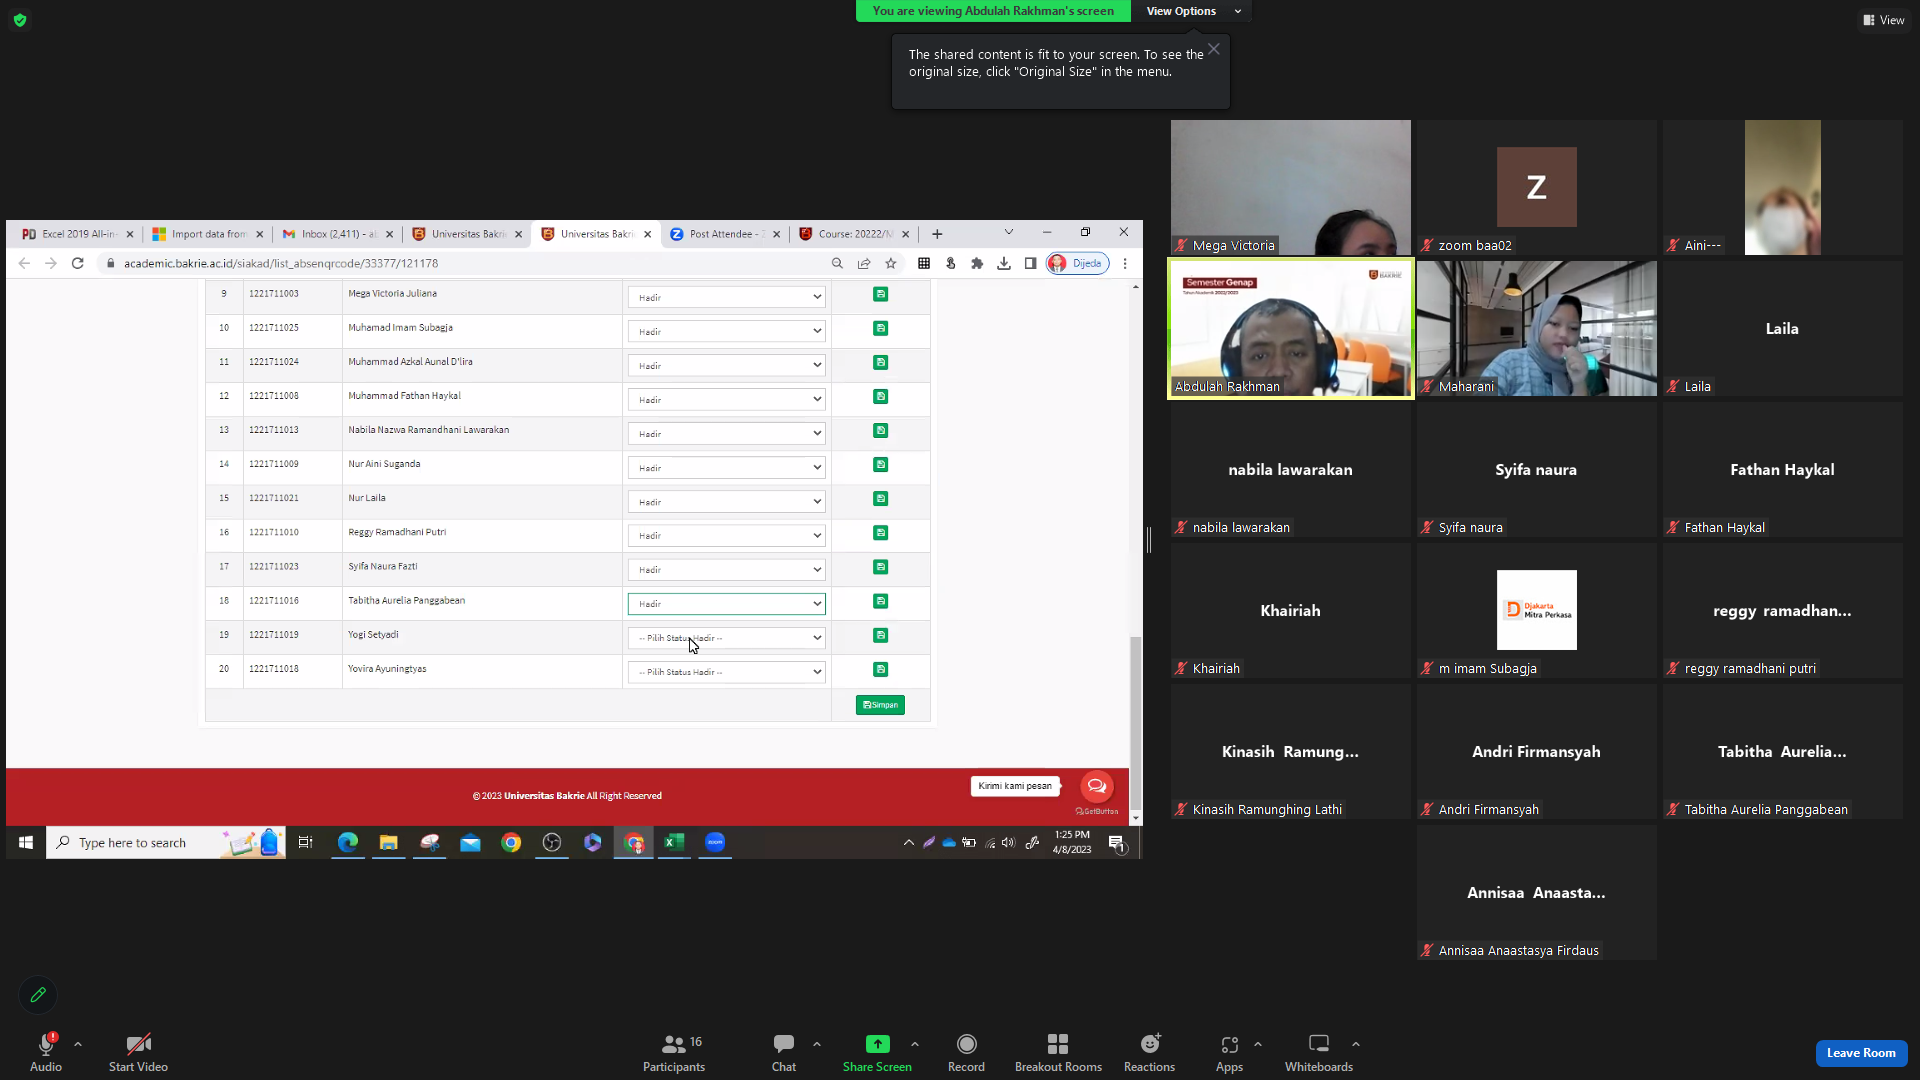The height and width of the screenshot is (1080, 1920).
Task: Select Abdulah Rakhman's video thumbnail
Action: pos(1291,328)
